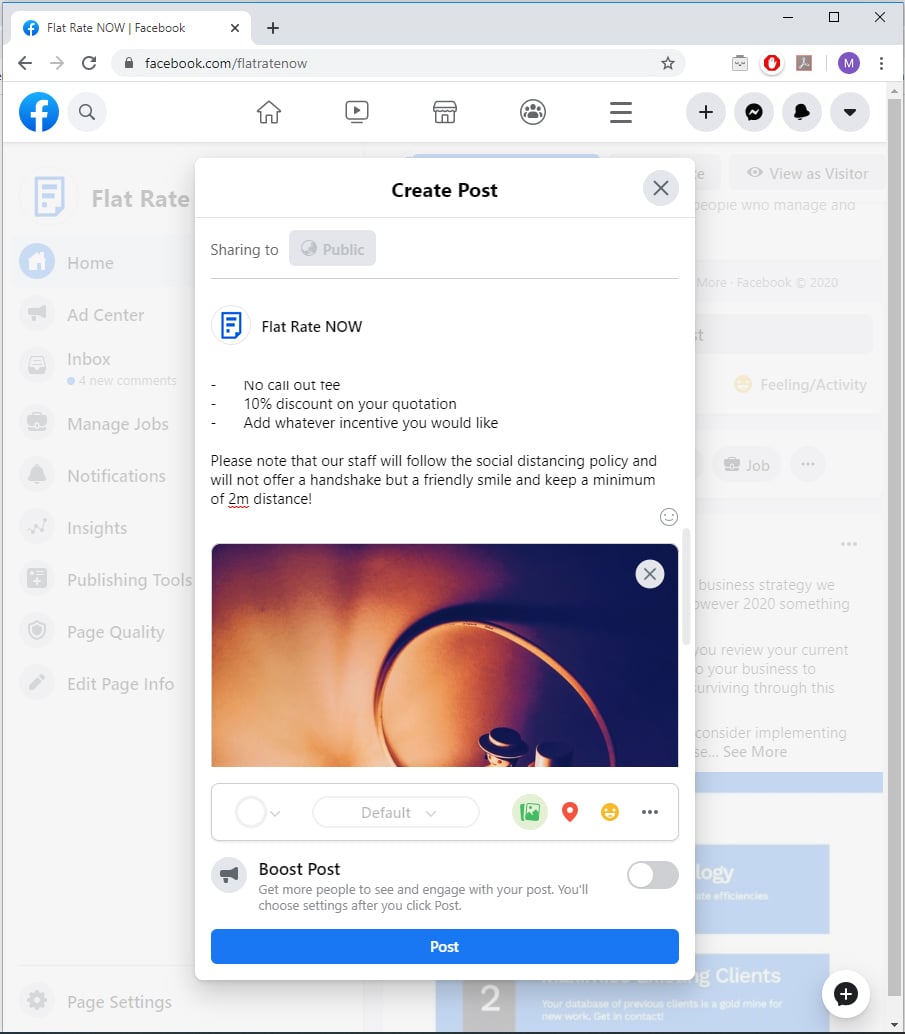Click the Boost Post megaphone icon
The width and height of the screenshot is (905, 1034).
(229, 874)
